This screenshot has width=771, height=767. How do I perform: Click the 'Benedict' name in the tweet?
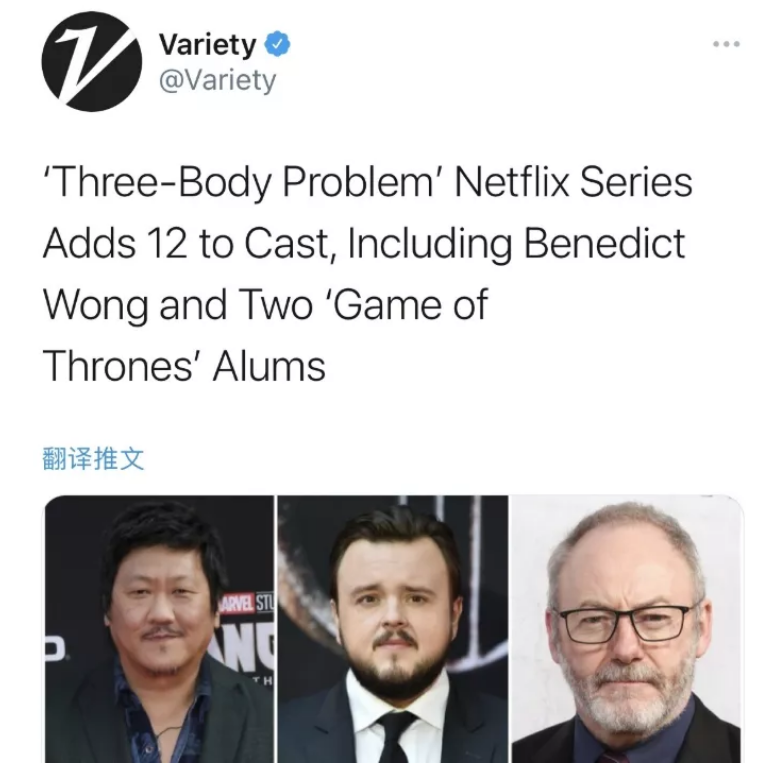click(604, 243)
